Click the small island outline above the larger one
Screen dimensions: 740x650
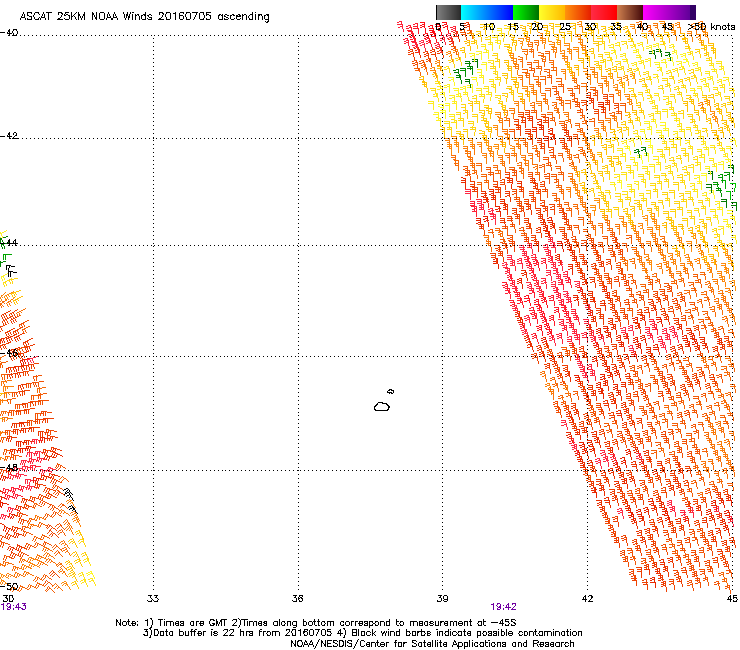point(391,391)
